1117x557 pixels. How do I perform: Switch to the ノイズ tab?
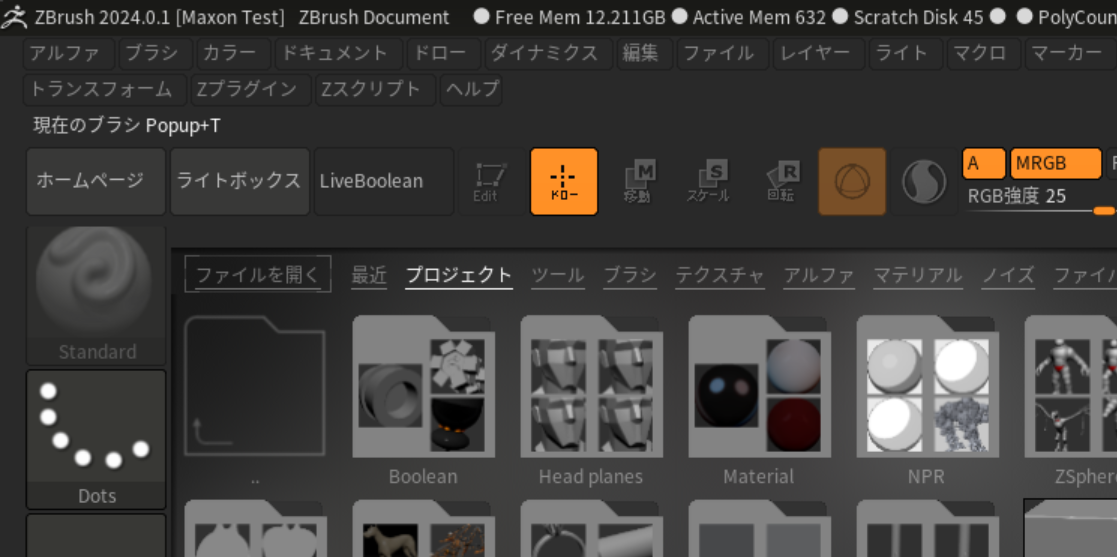1008,275
